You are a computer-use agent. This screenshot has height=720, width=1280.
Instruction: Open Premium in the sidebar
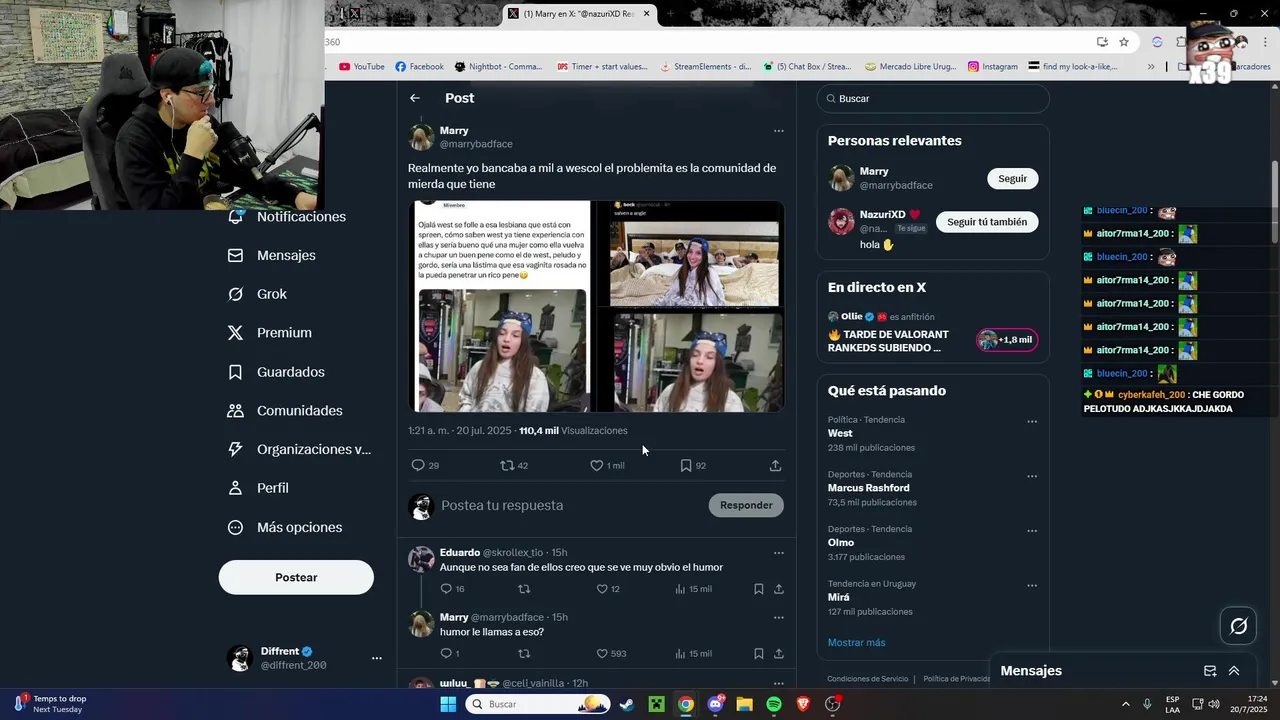tap(271, 333)
